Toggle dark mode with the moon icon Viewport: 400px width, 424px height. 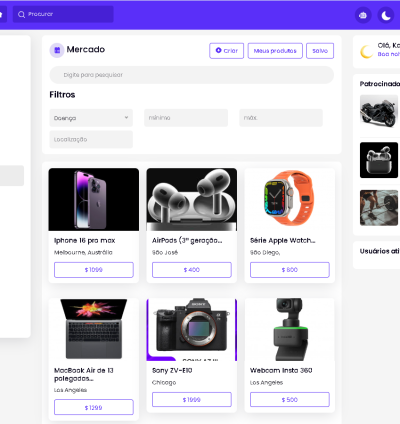[386, 15]
